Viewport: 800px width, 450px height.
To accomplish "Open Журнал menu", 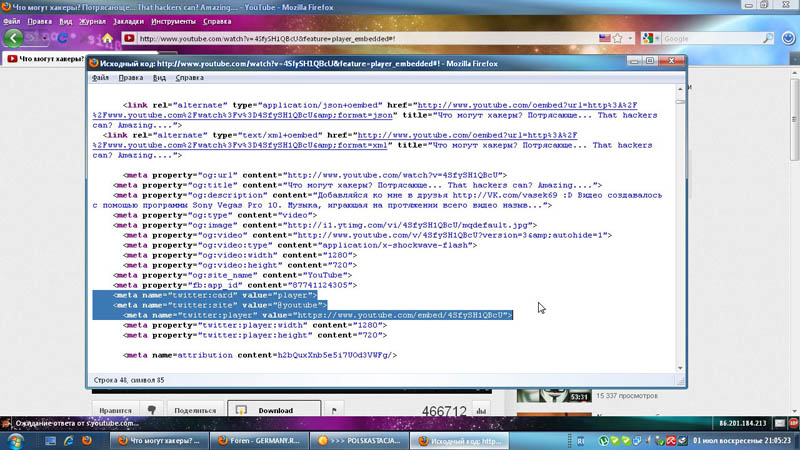I will click(92, 21).
